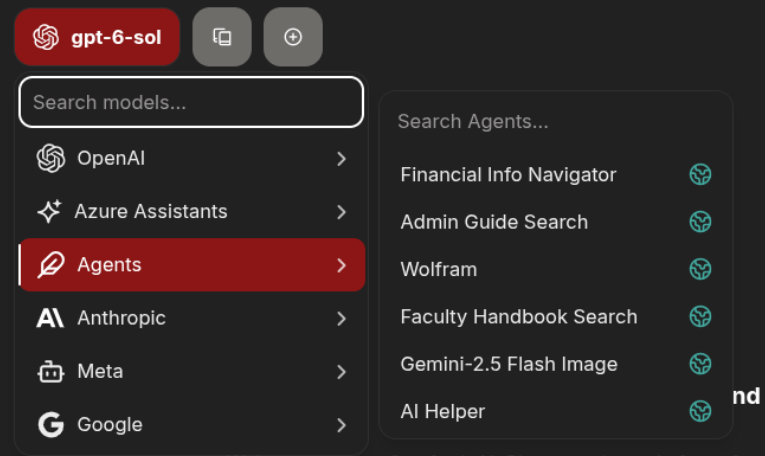Click the OpenAI logo icon in the list

coord(51,159)
